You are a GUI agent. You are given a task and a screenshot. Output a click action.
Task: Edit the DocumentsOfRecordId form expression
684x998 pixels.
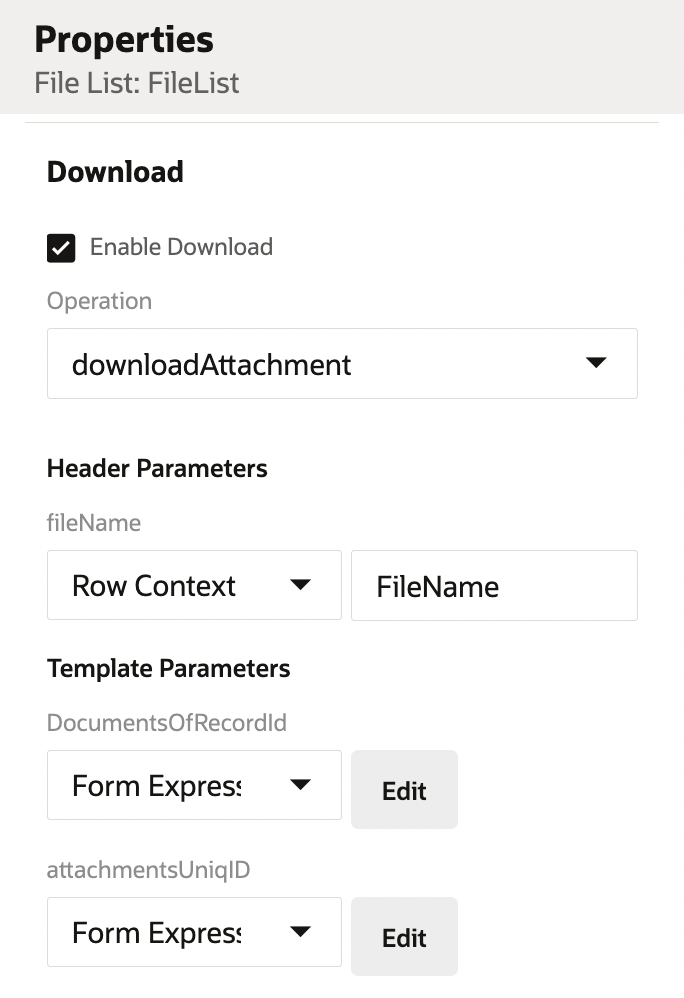click(x=404, y=790)
